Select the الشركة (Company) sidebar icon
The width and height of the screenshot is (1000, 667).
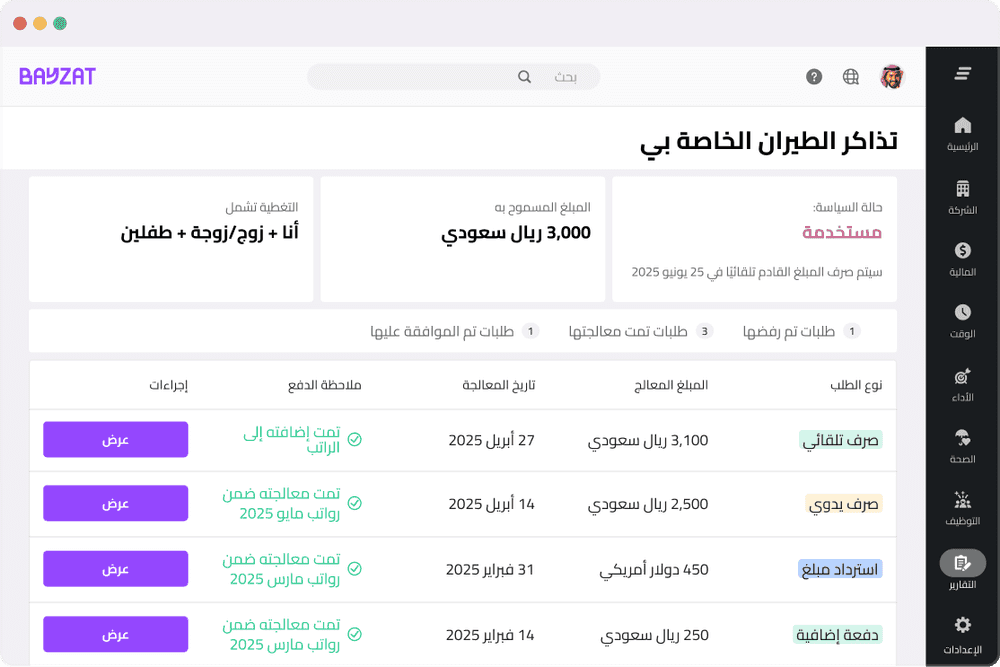[x=962, y=192]
